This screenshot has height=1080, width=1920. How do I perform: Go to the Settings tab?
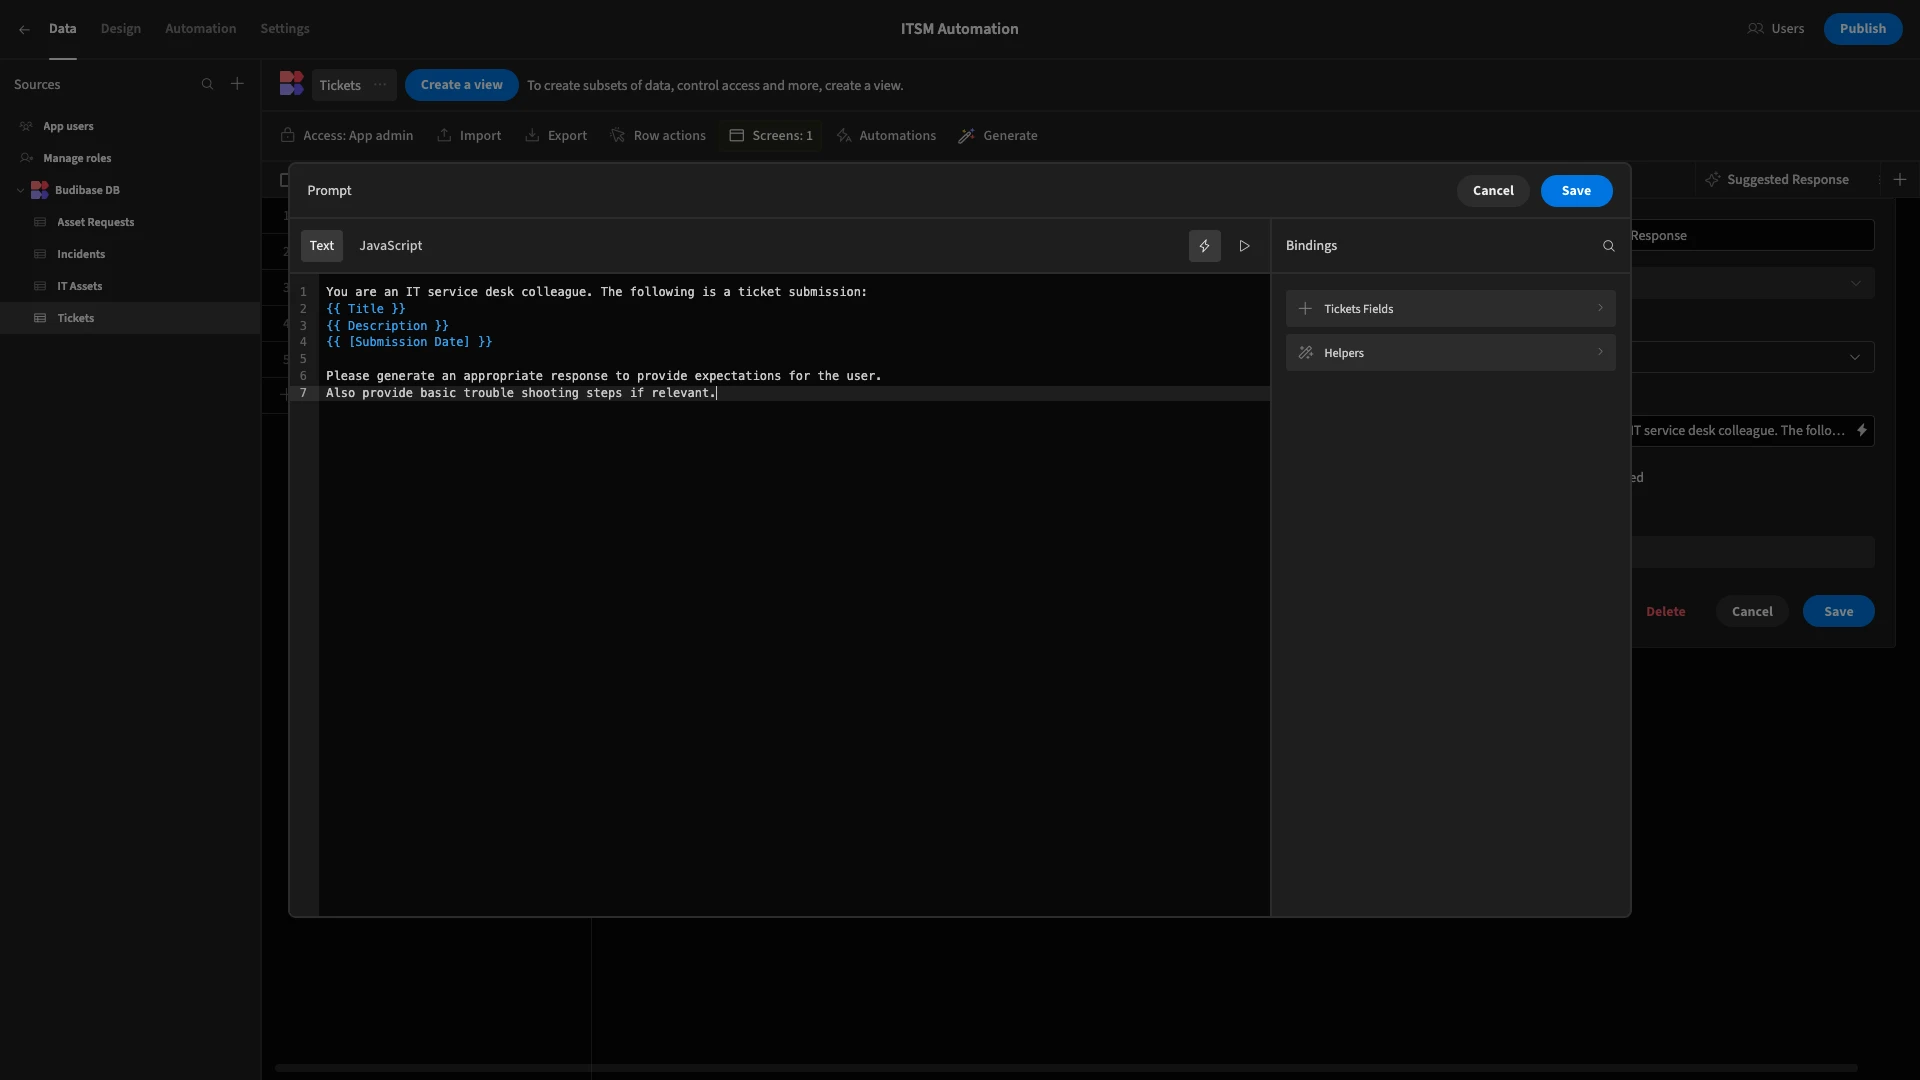285,29
